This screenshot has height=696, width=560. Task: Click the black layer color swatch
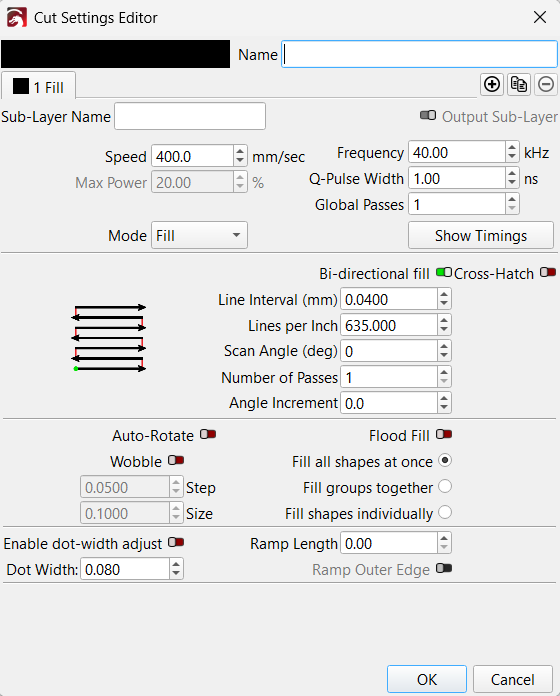pyautogui.click(x=115, y=54)
